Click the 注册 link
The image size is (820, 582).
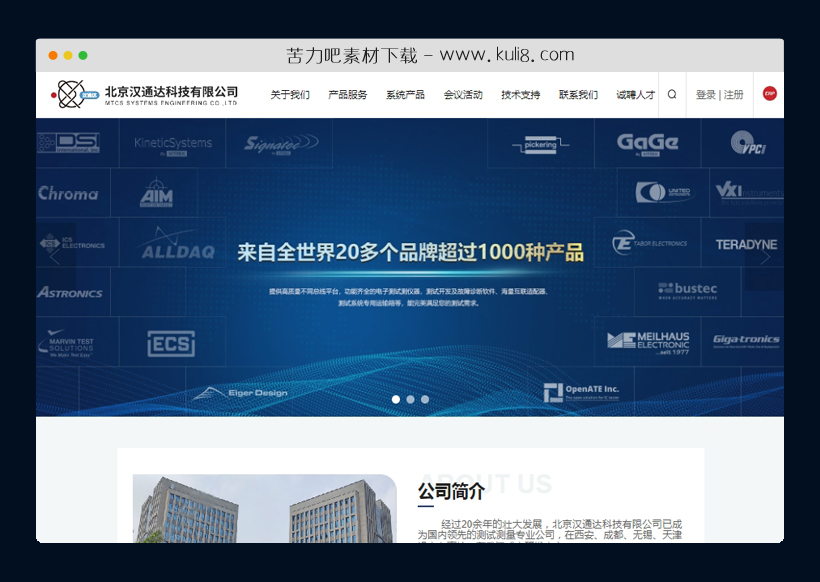tap(732, 95)
